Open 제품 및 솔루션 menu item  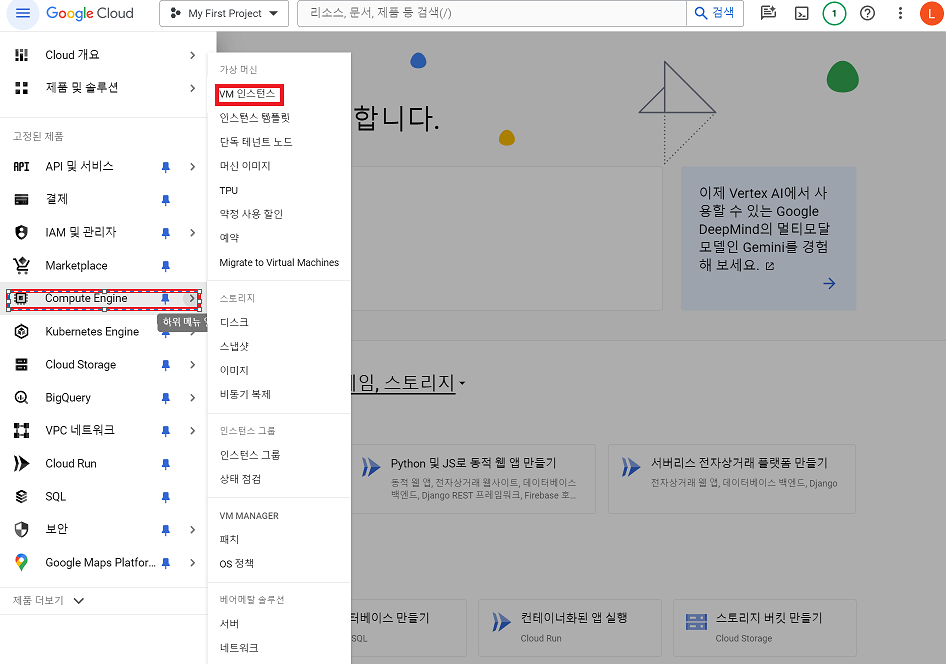click(x=81, y=88)
